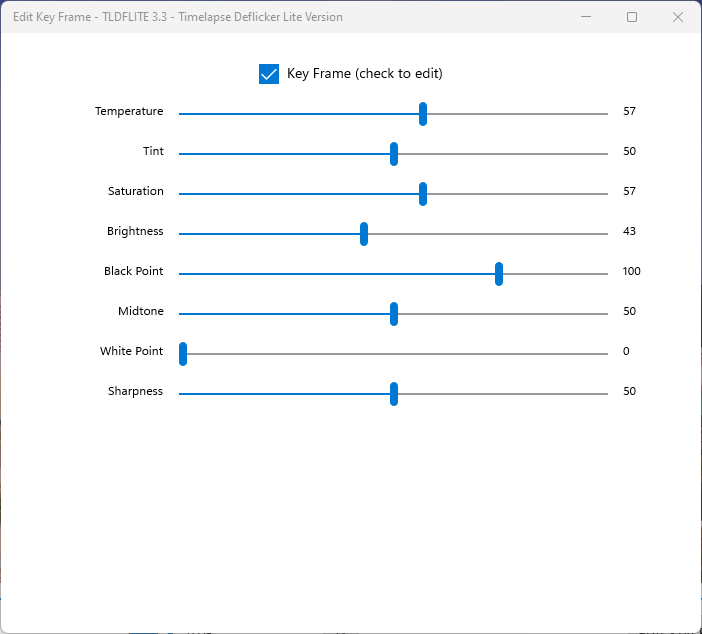The image size is (702, 634).
Task: Click the Brightness slider thumb
Action: 364,234
